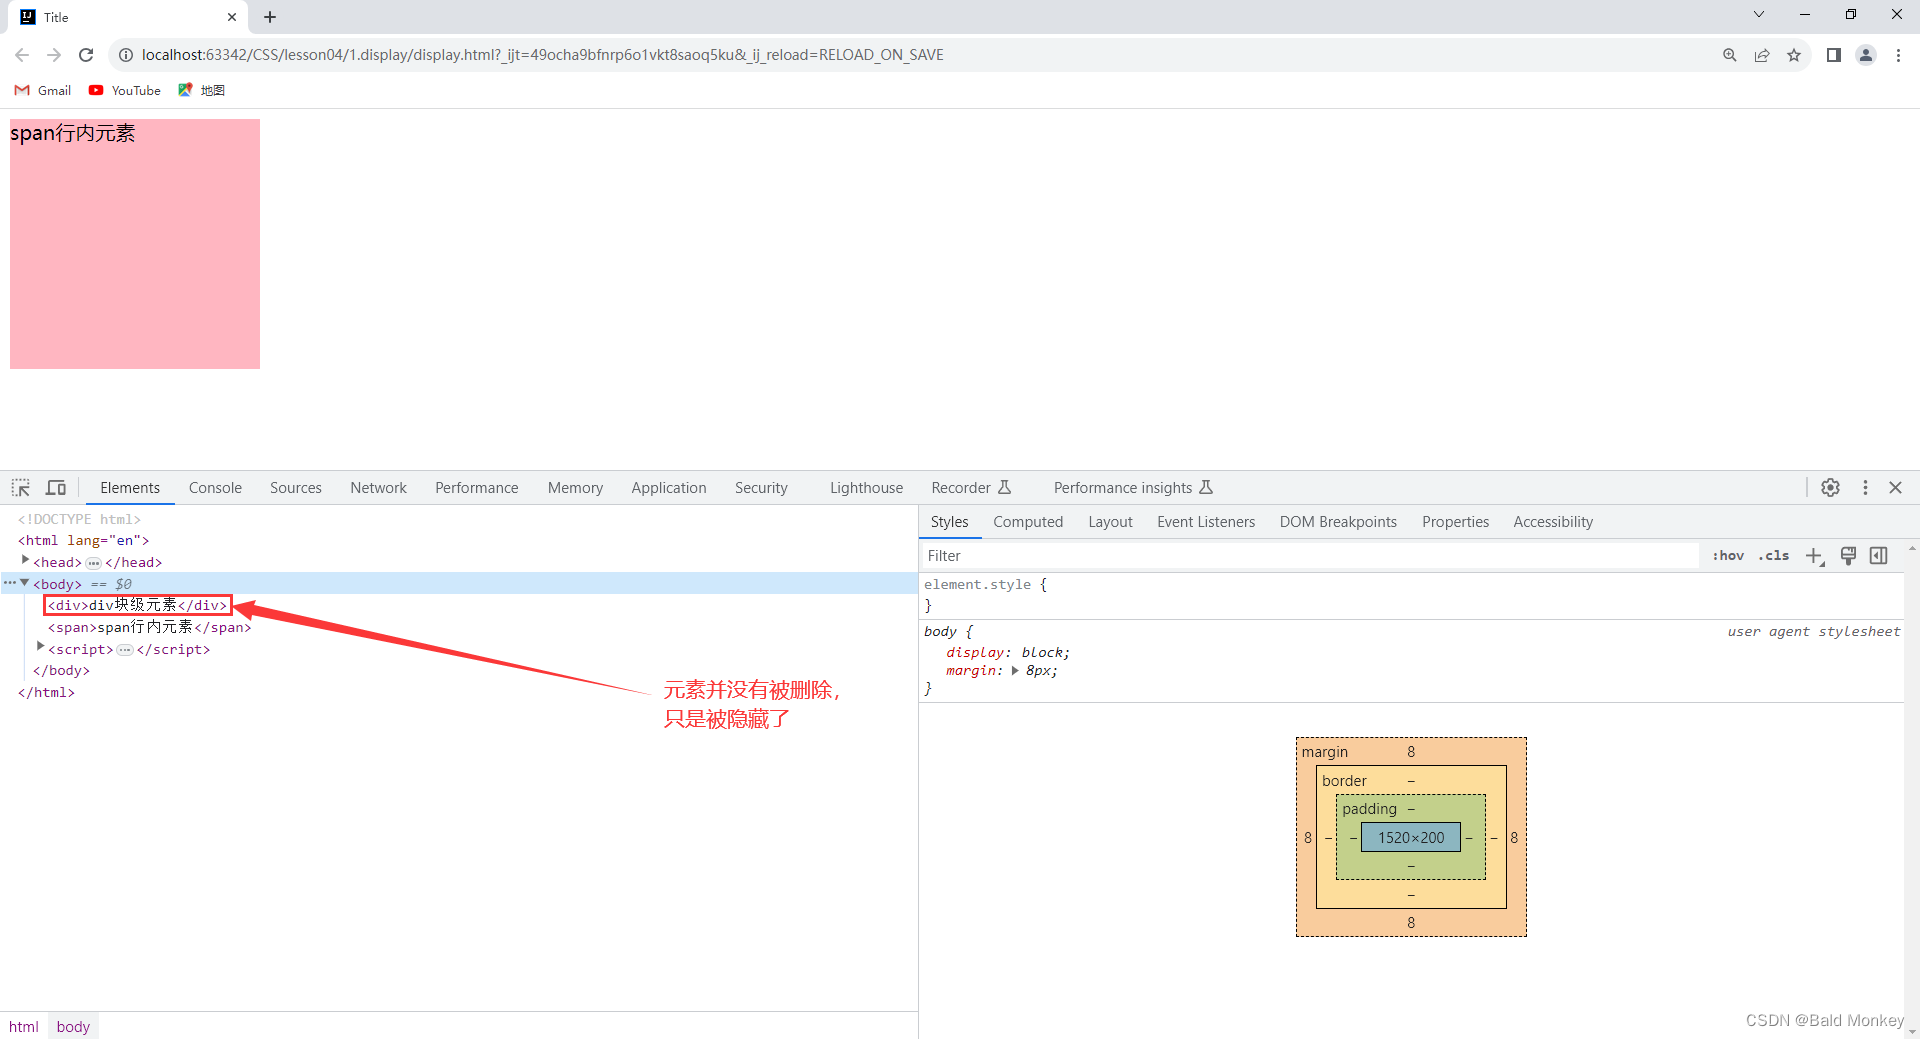The height and width of the screenshot is (1039, 1920).
Task: Expand the script element node
Action: coord(40,648)
